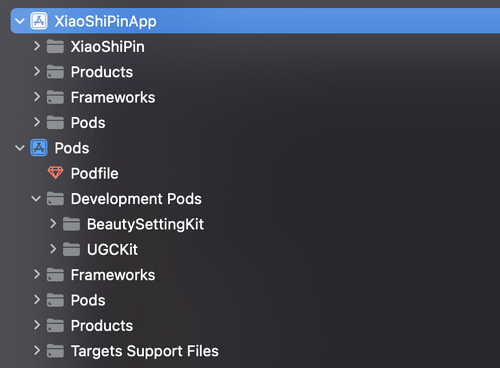The width and height of the screenshot is (500, 368).
Task: Click the UGCKit folder icon
Action: coord(71,249)
